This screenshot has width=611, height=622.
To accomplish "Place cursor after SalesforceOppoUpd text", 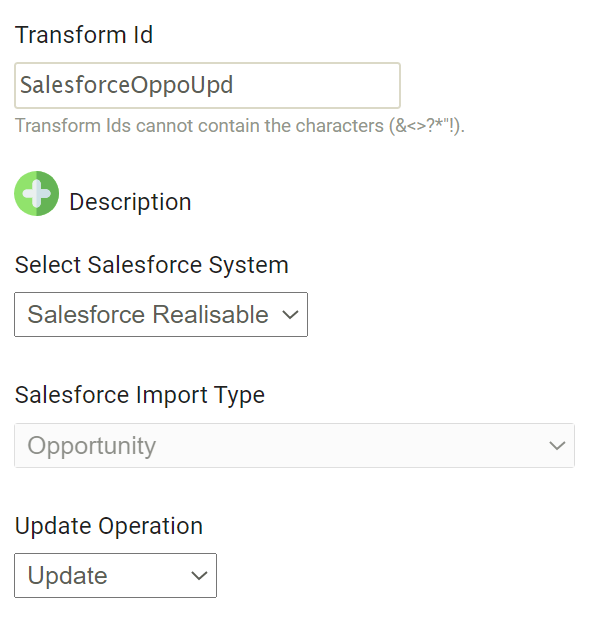I will pyautogui.click(x=235, y=86).
